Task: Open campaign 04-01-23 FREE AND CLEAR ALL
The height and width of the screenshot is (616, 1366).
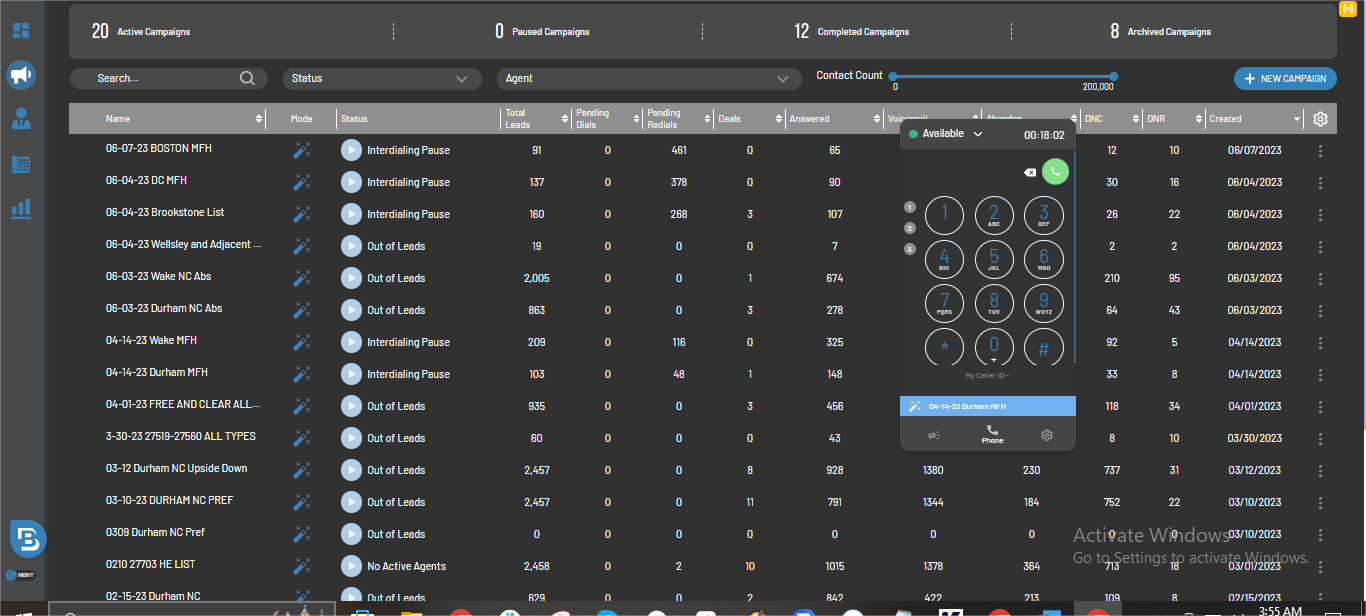Action: (183, 404)
